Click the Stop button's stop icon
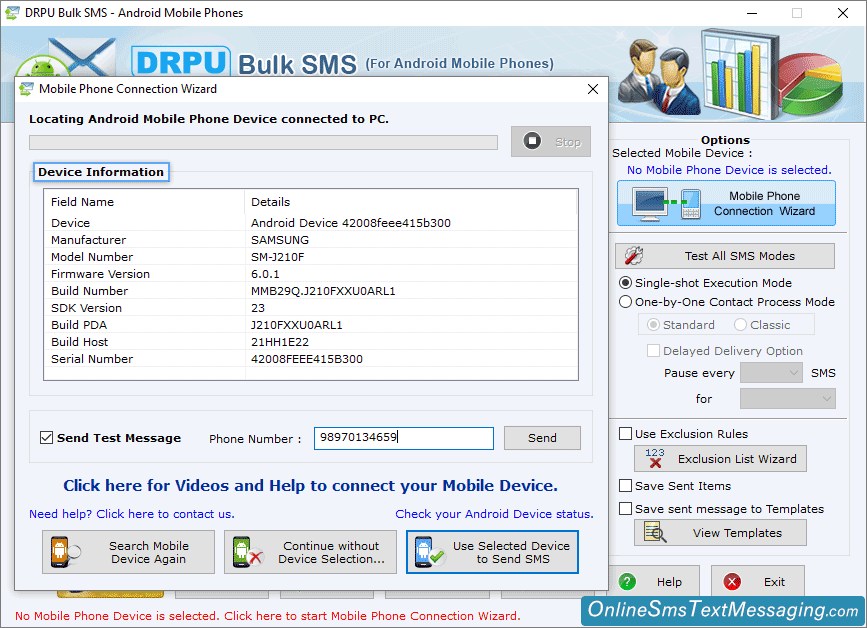The height and width of the screenshot is (628, 867). (x=532, y=141)
